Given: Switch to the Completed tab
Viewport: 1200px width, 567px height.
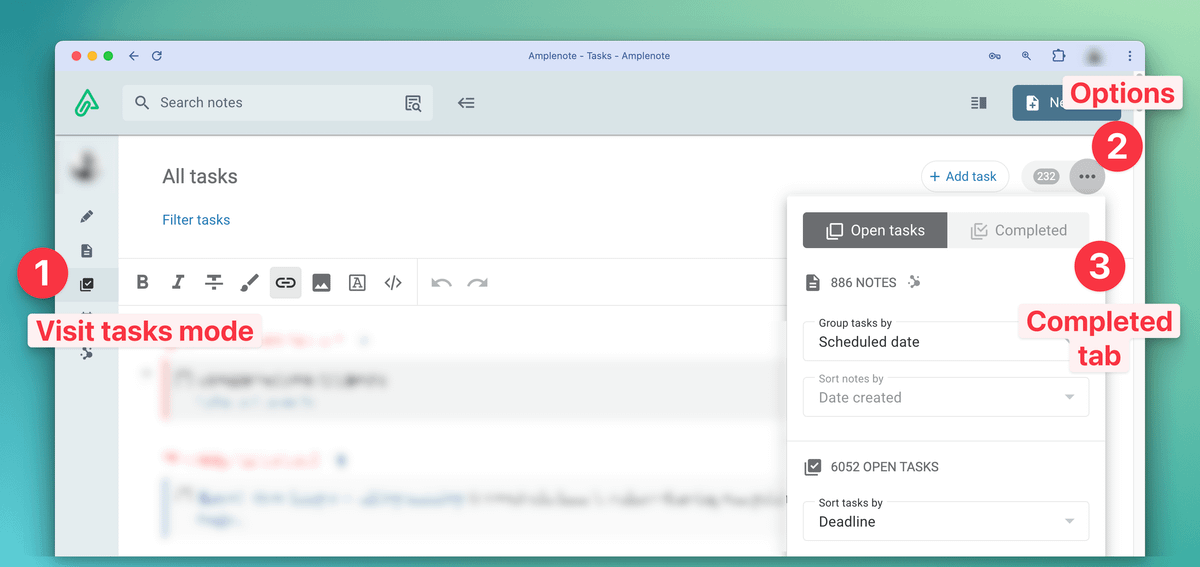Looking at the screenshot, I should [1018, 230].
